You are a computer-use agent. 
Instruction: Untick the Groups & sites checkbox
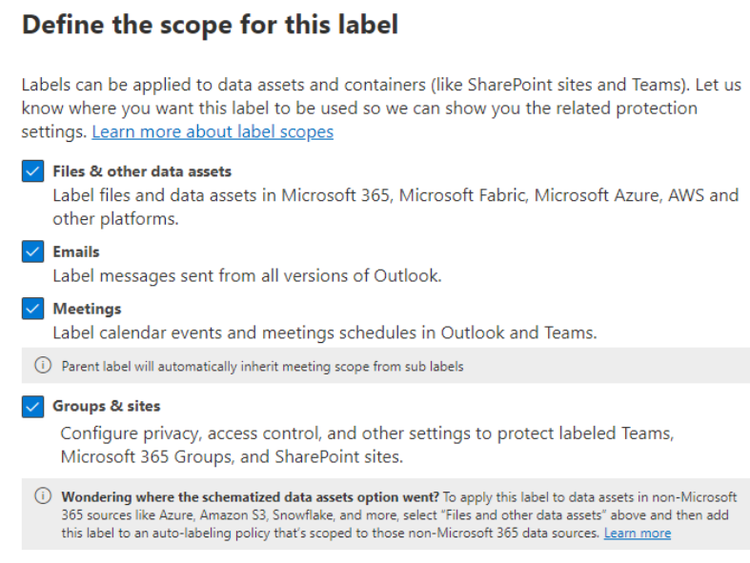click(33, 406)
